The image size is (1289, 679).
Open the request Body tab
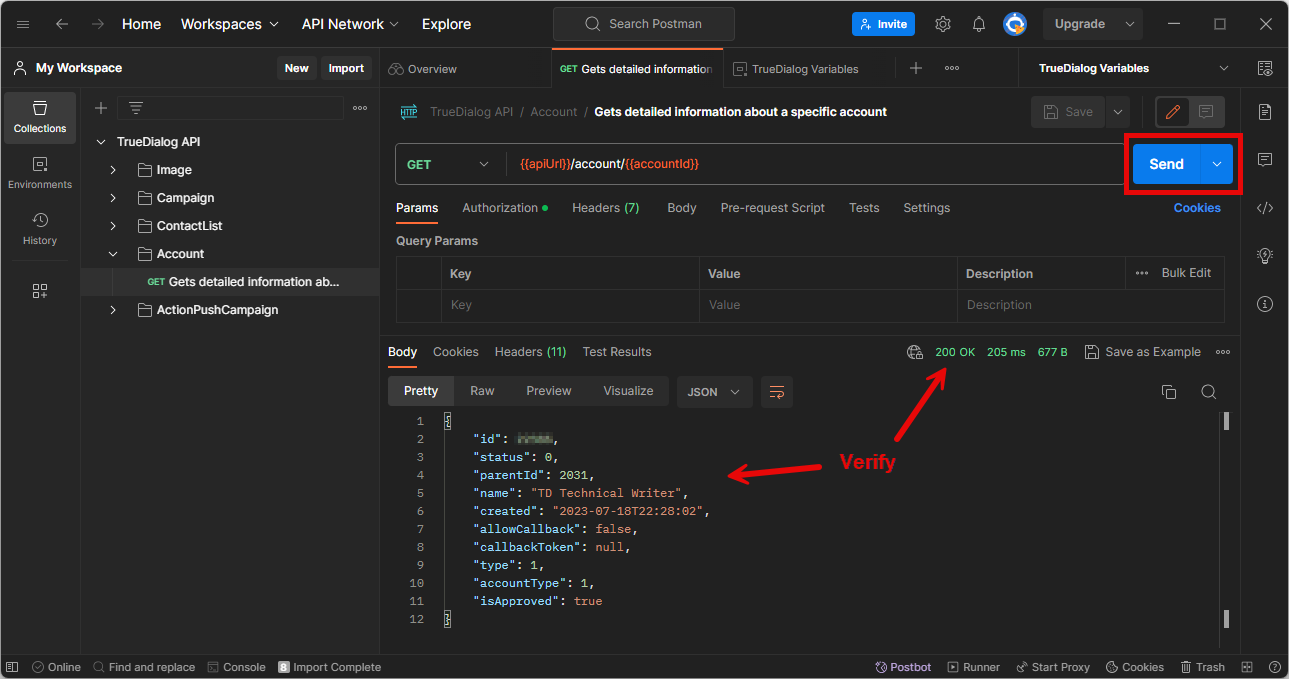point(682,208)
